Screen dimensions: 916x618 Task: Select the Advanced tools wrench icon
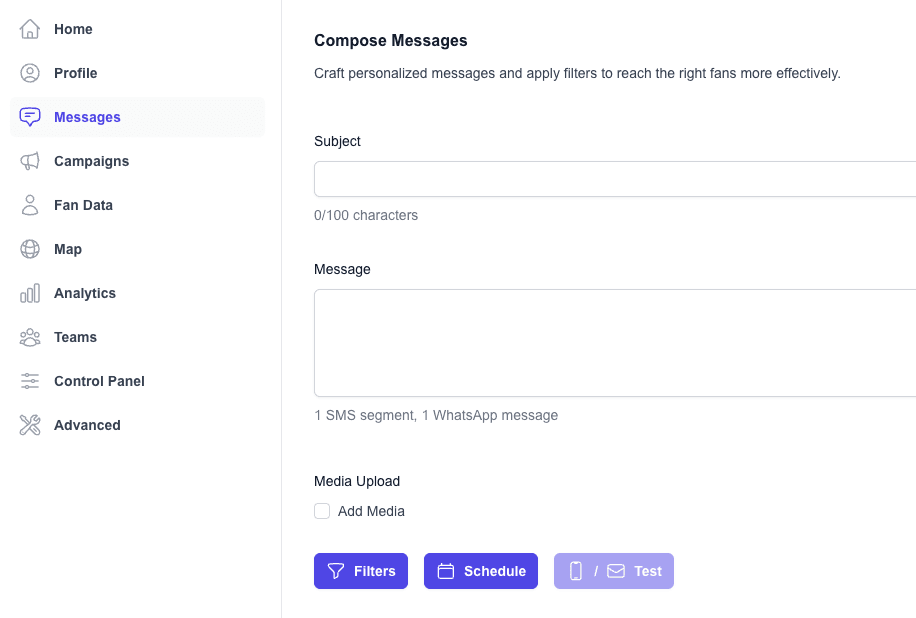point(30,425)
